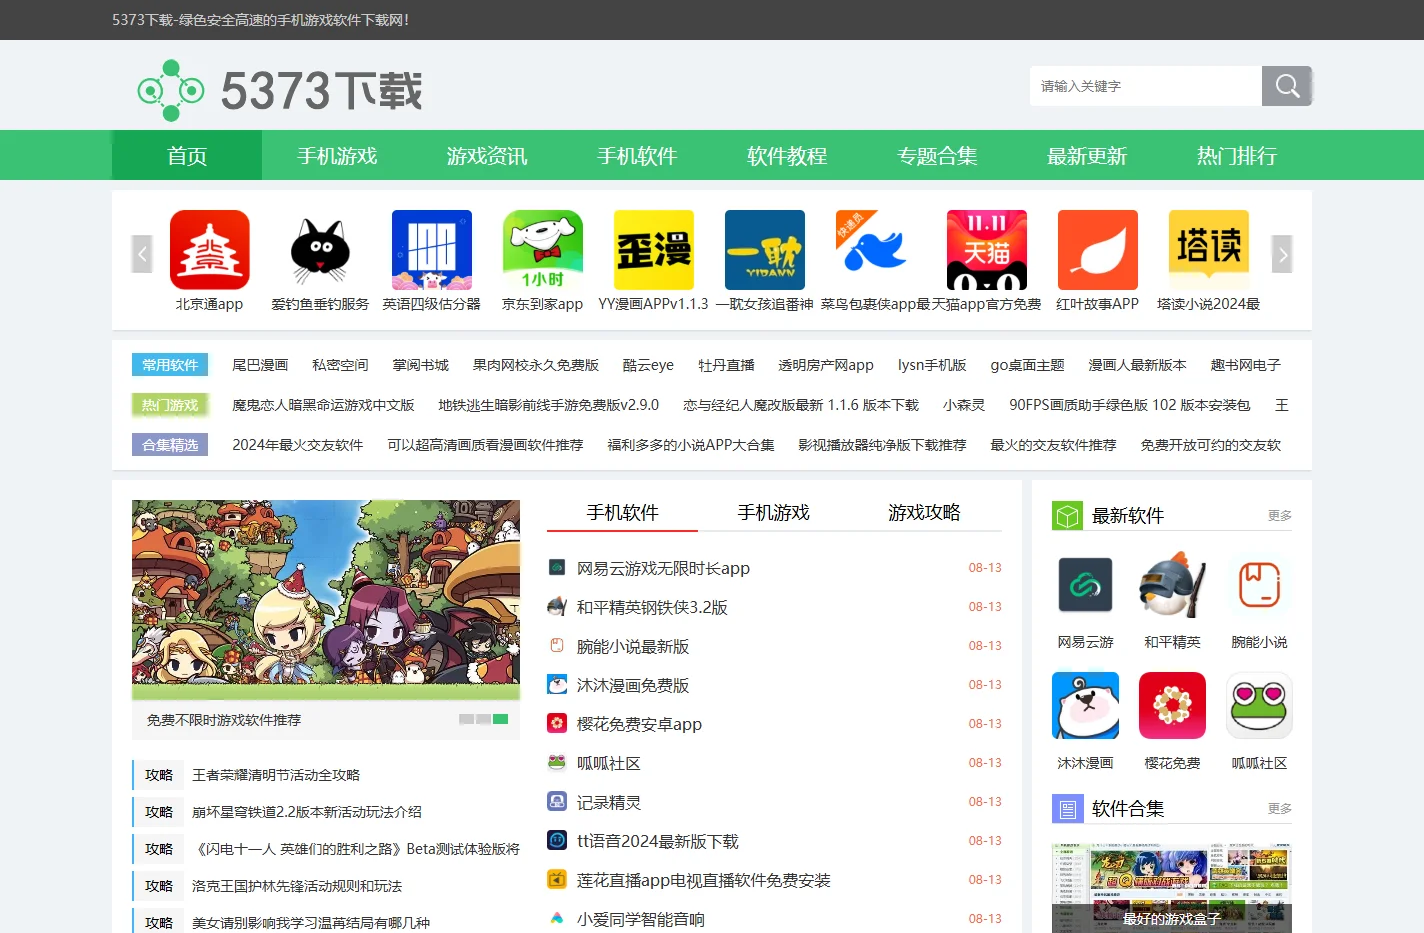
Task: Open the 爱钓鱼垂钓服务 black cat icon
Action: (x=320, y=250)
